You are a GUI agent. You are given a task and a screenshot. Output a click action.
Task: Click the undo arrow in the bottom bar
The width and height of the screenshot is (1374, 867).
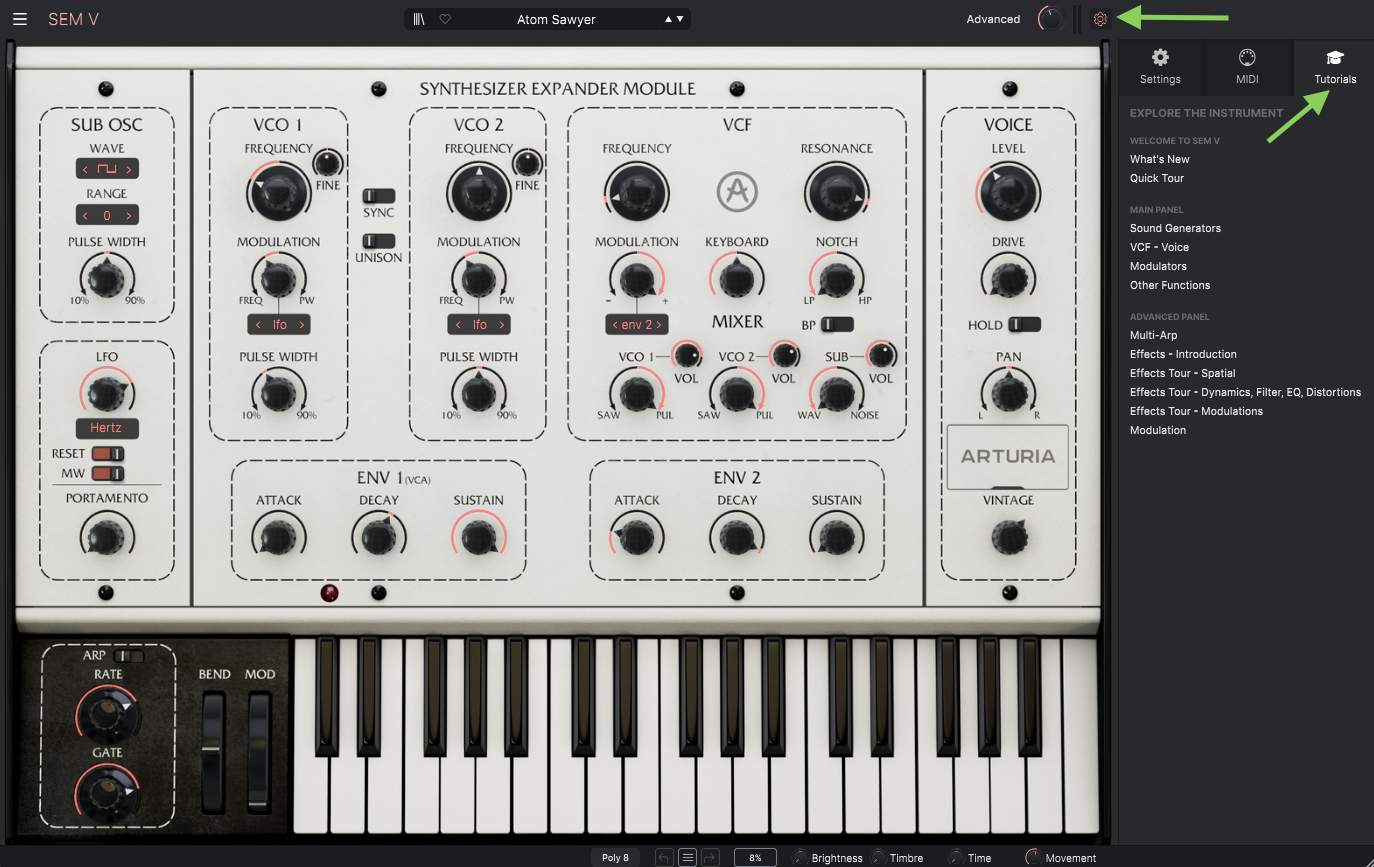[664, 857]
